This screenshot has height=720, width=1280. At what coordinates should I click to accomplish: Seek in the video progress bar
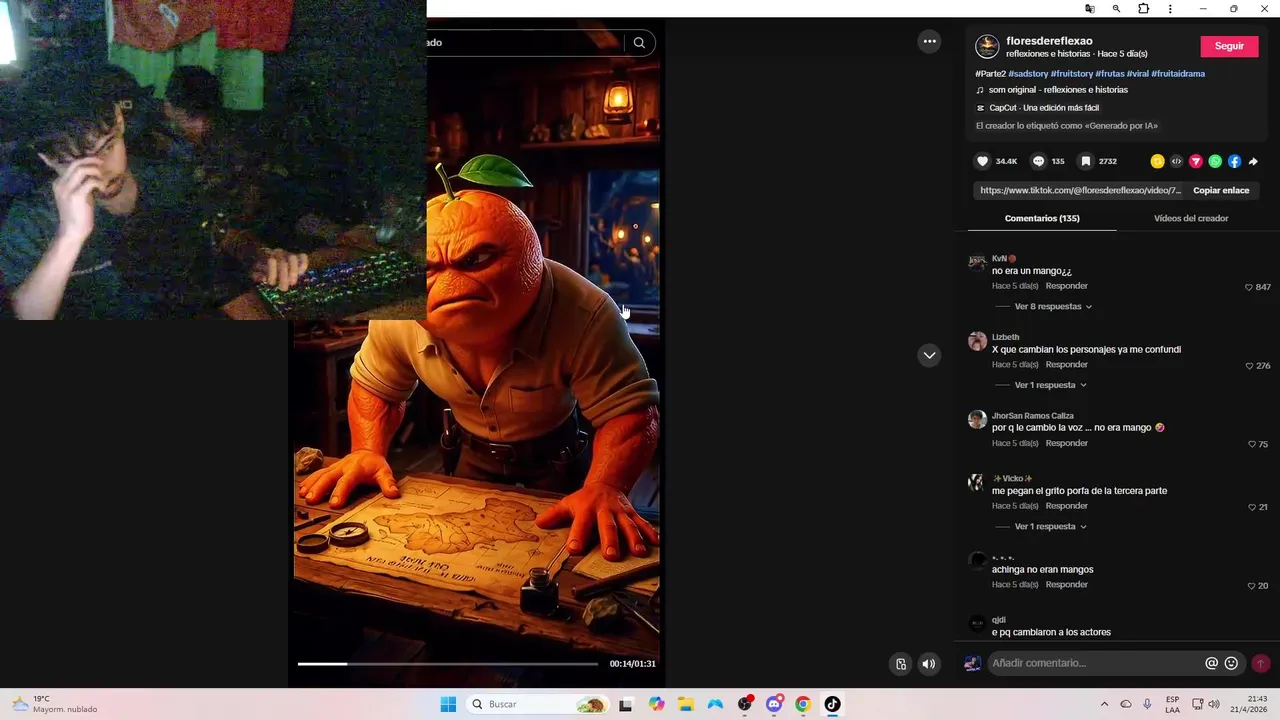coord(447,664)
